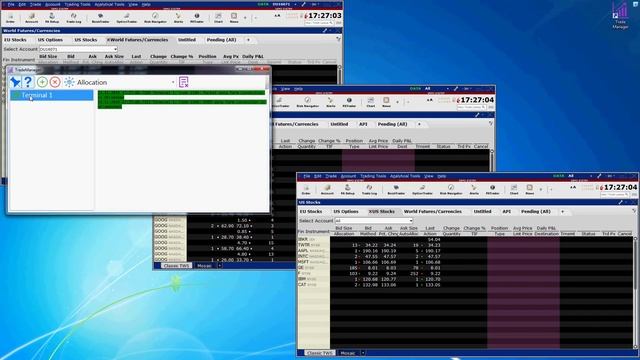This screenshot has height=360, width=640.
Task: Open FA Setup in the bottom-right TWS toolbar
Action: (347, 190)
